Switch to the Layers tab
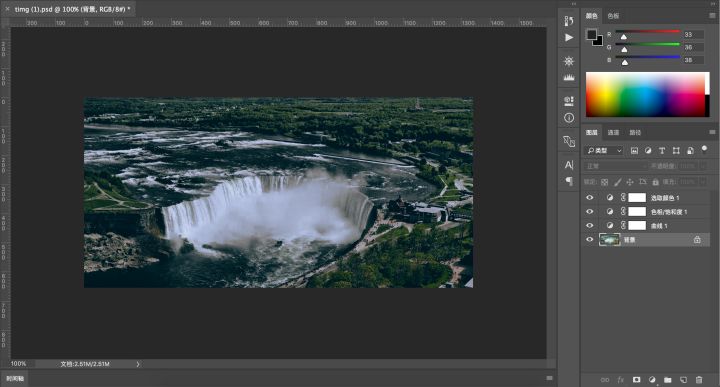720x387 pixels. coord(591,133)
